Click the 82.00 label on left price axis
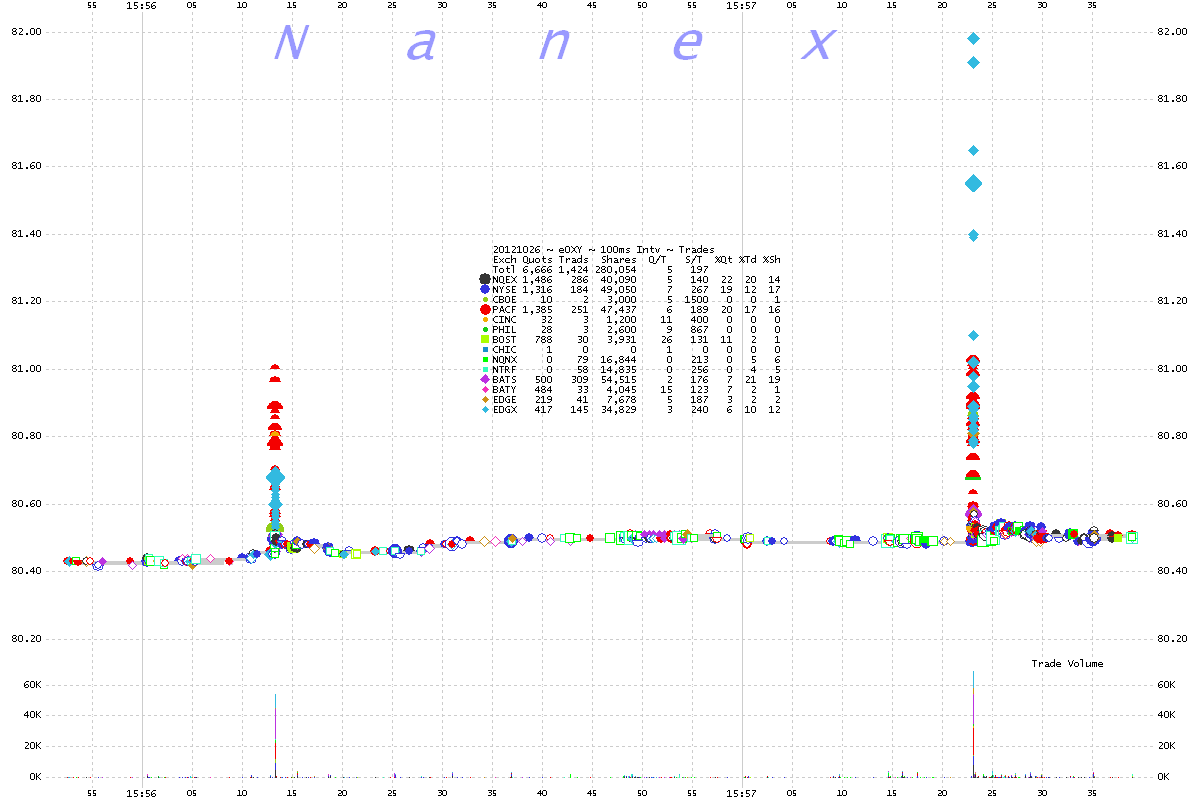The image size is (1200, 800). point(26,32)
